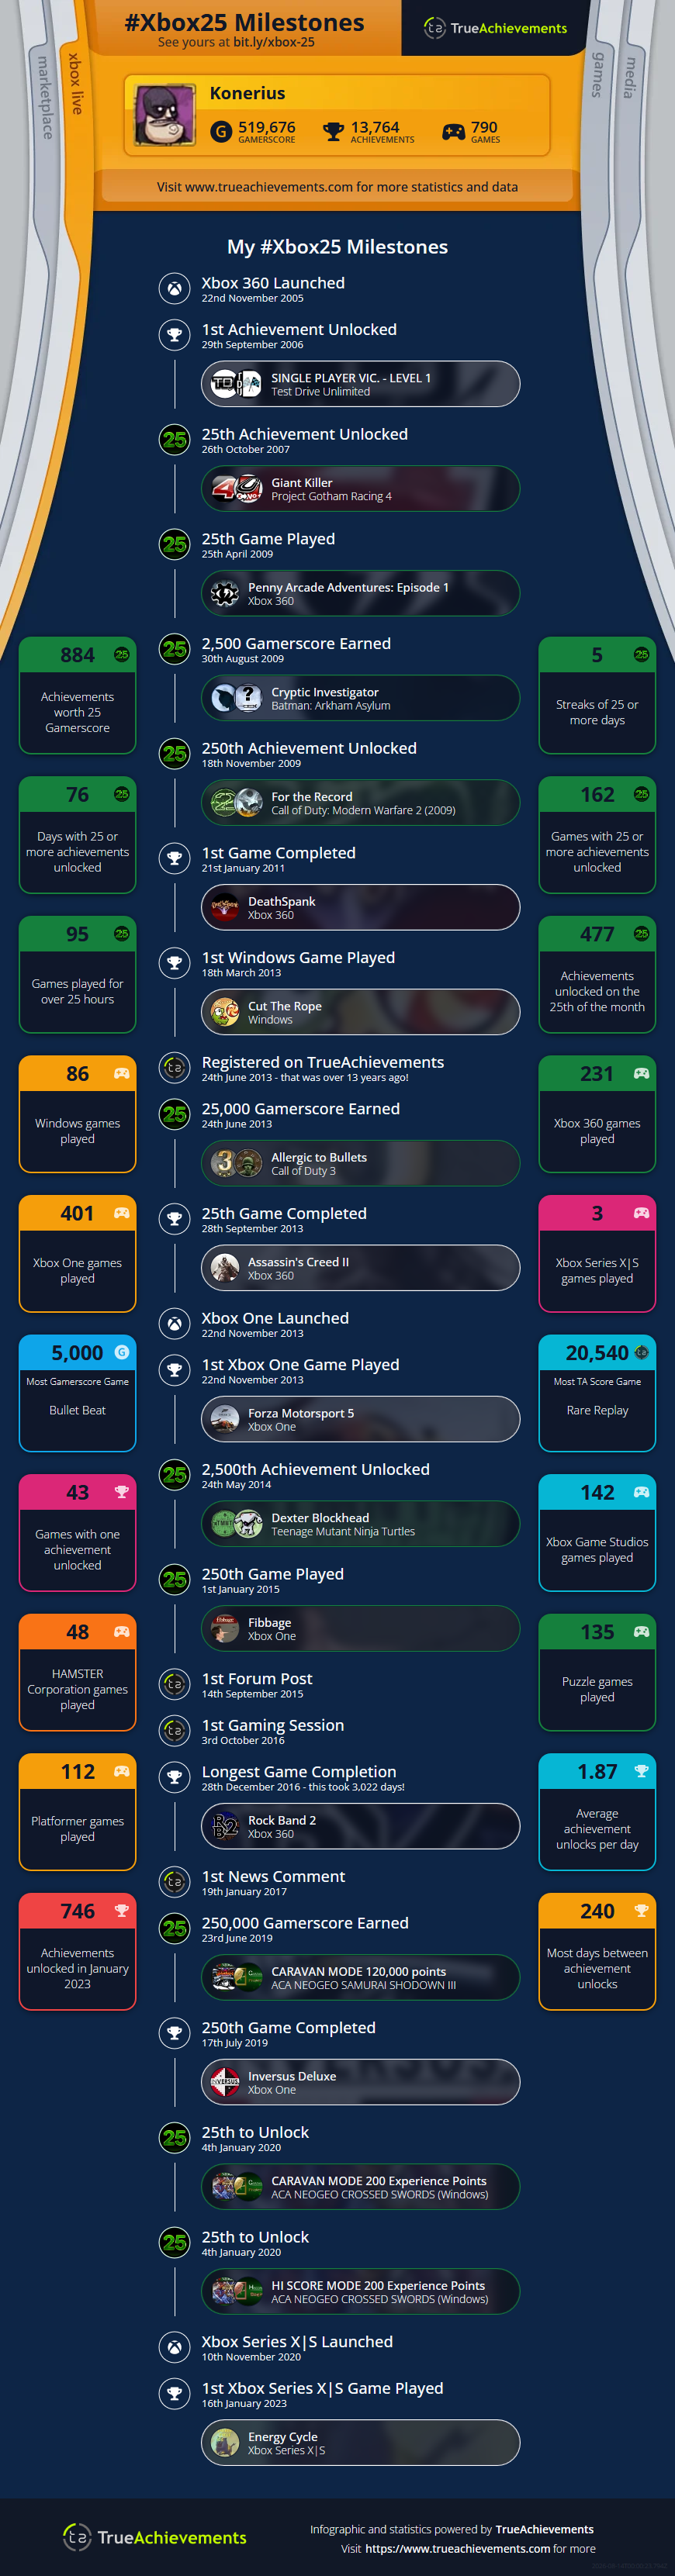Select the 'games' vertical tab
The height and width of the screenshot is (2576, 675).
point(598,75)
